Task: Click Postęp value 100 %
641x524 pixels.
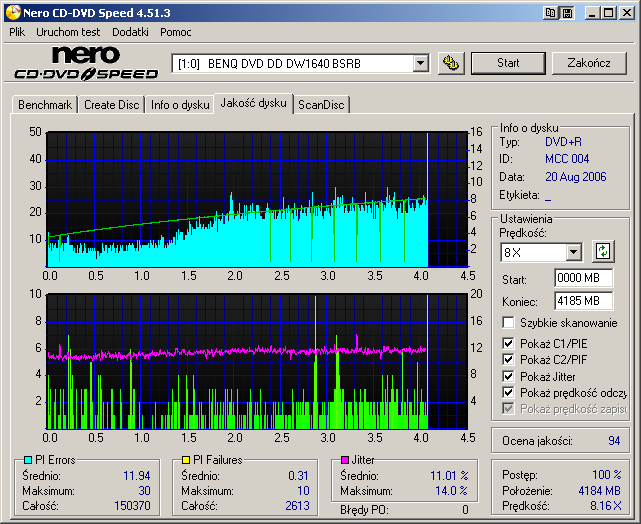Action: click(x=607, y=475)
